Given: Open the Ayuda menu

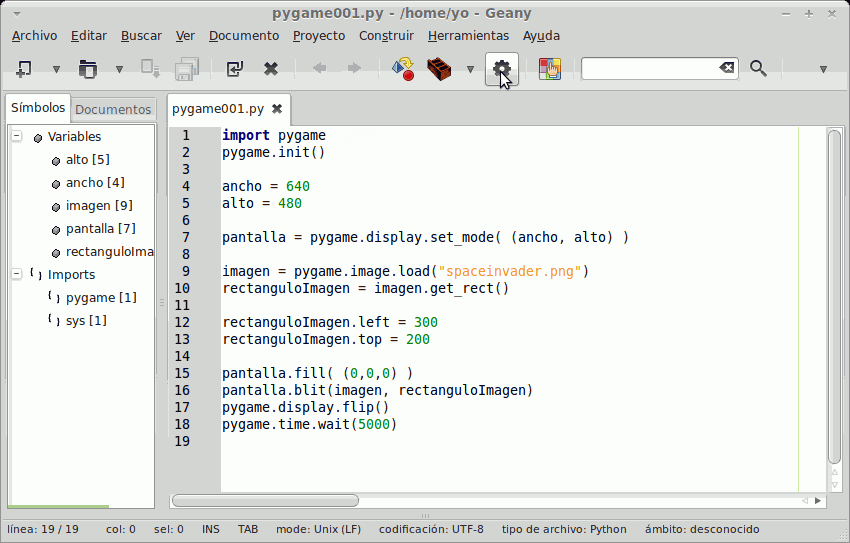Looking at the screenshot, I should [541, 36].
